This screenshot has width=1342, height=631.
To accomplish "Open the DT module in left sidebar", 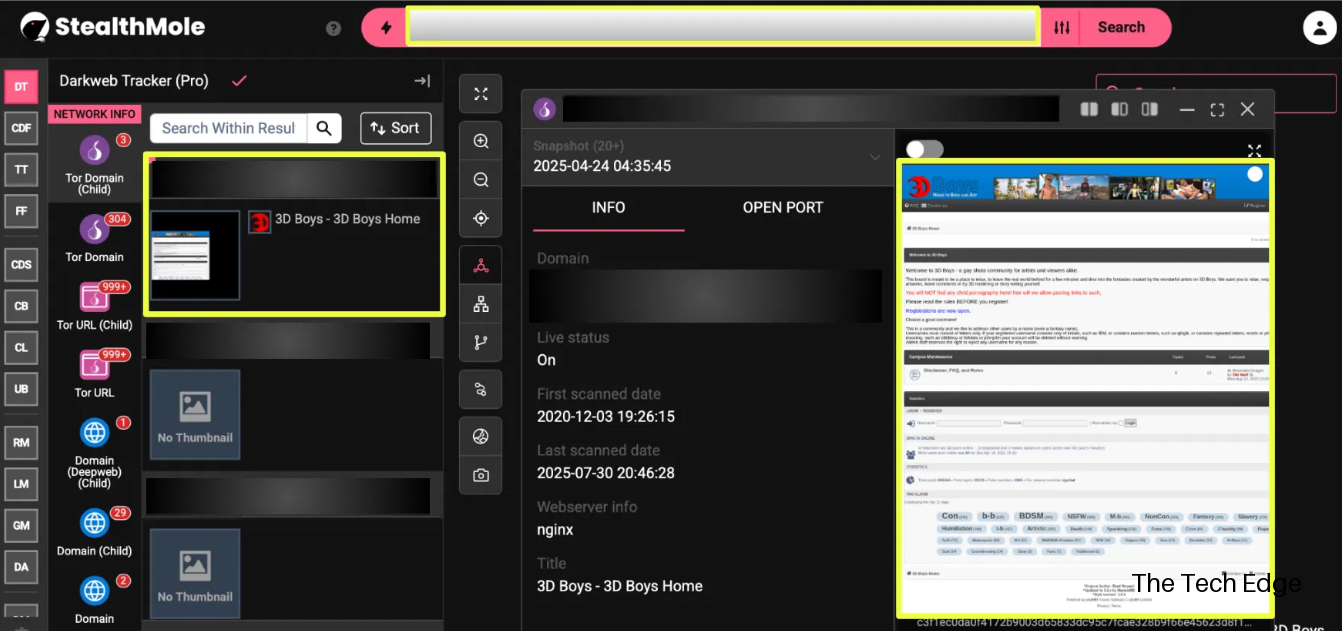I will coord(21,87).
